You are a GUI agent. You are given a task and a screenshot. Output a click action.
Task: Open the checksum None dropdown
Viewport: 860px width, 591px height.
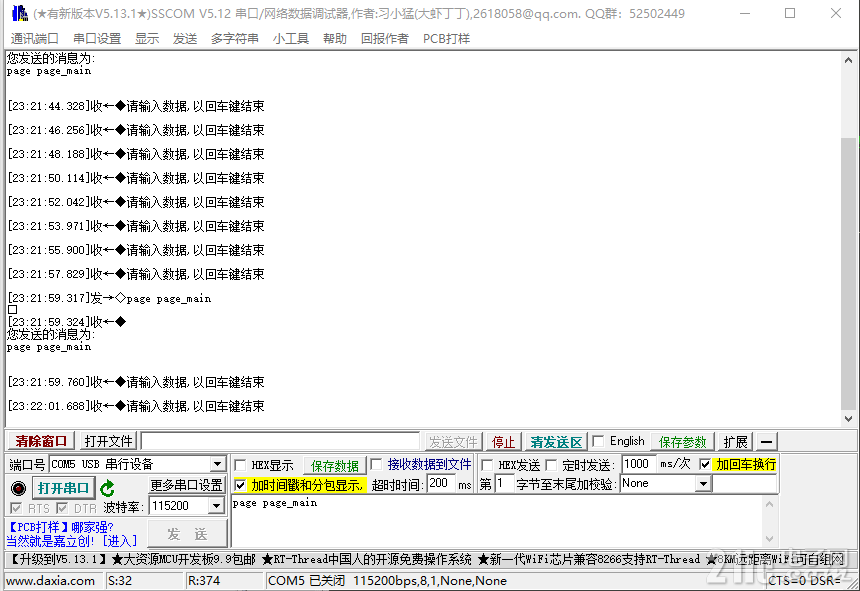pos(704,484)
